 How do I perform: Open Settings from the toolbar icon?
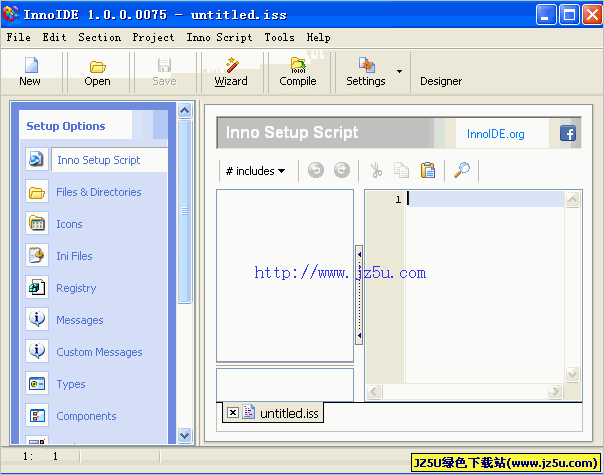click(x=366, y=65)
